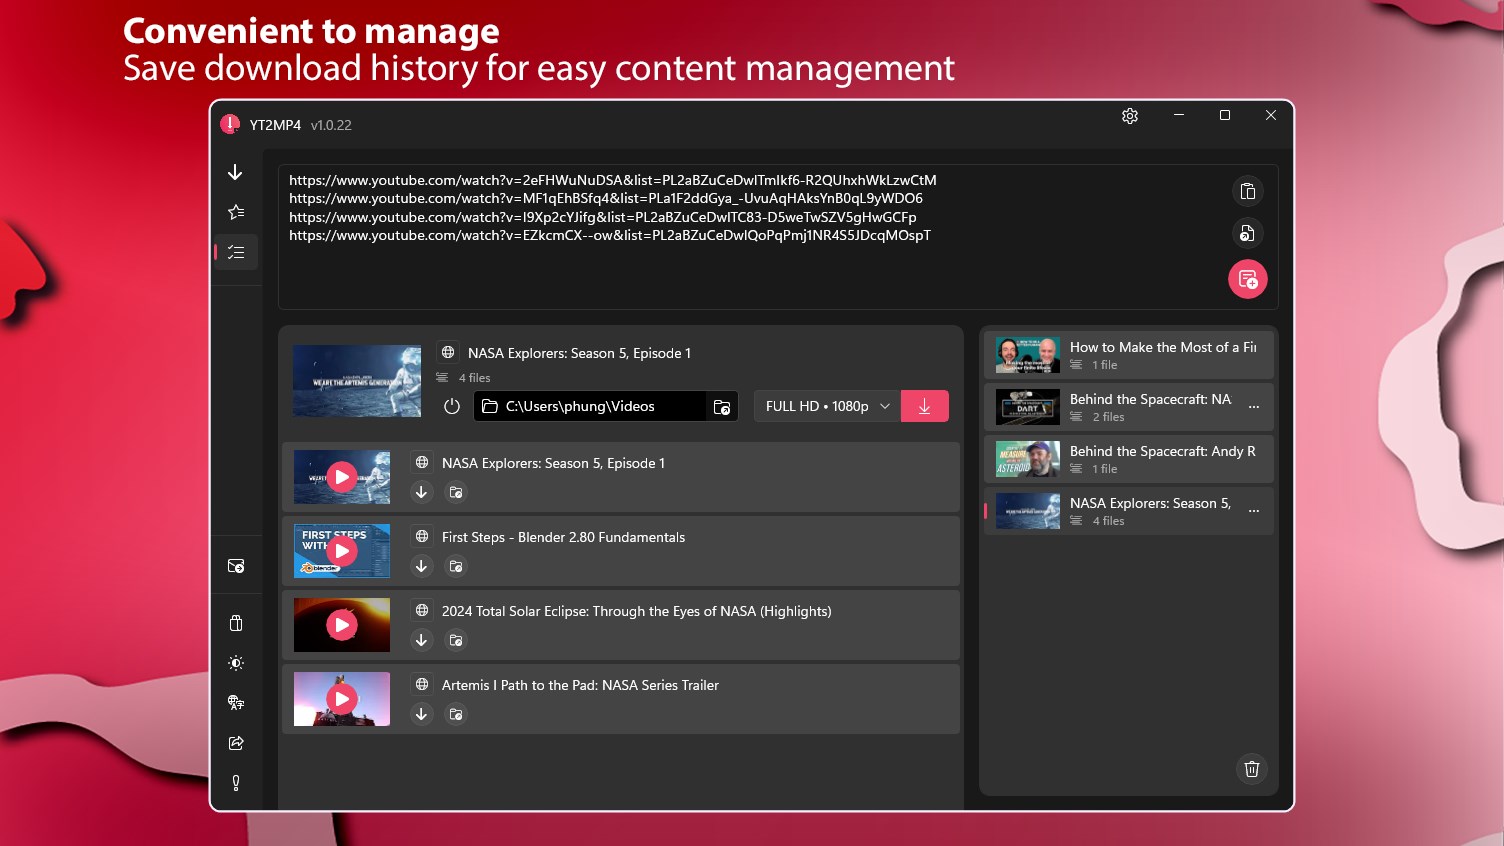Click the import-from-file icon beside URLs
The height and width of the screenshot is (846, 1504).
click(1247, 233)
